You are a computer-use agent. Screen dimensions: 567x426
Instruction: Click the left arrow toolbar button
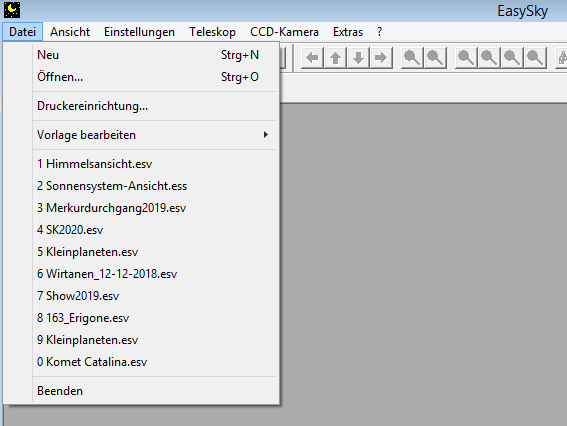point(312,57)
